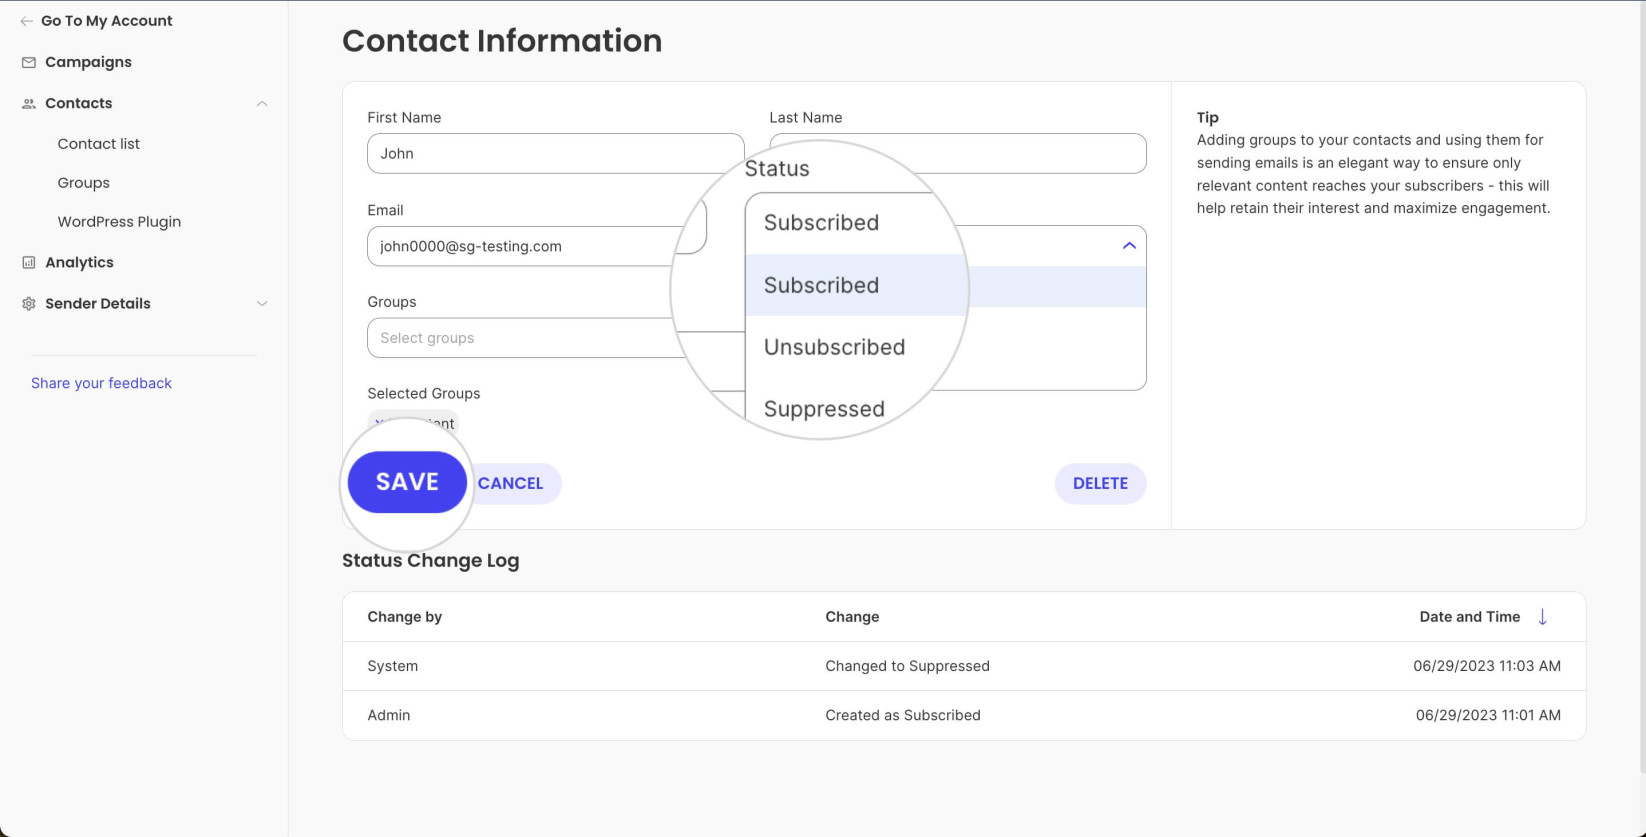Click Created as Subscribed log entry

coord(903,716)
